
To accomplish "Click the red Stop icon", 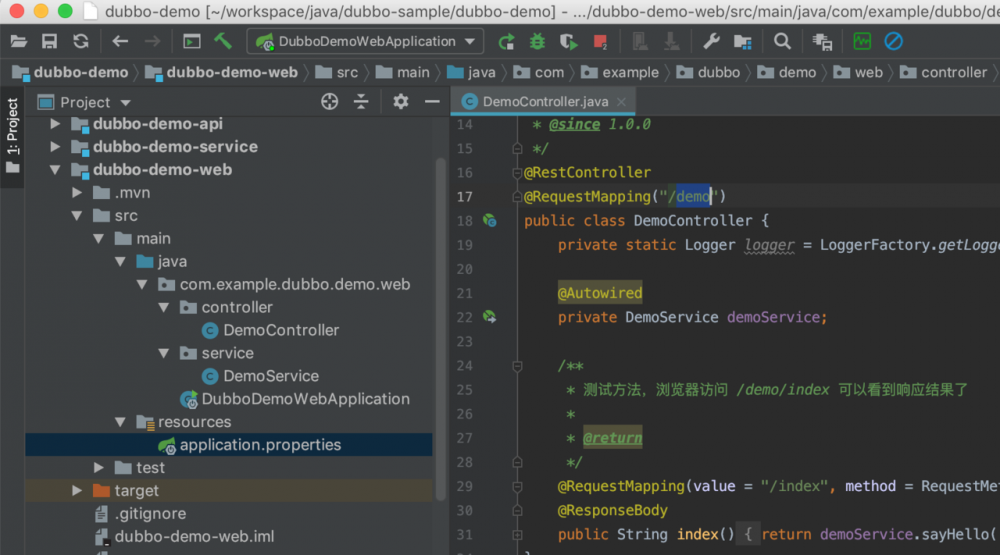I will pyautogui.click(x=600, y=42).
